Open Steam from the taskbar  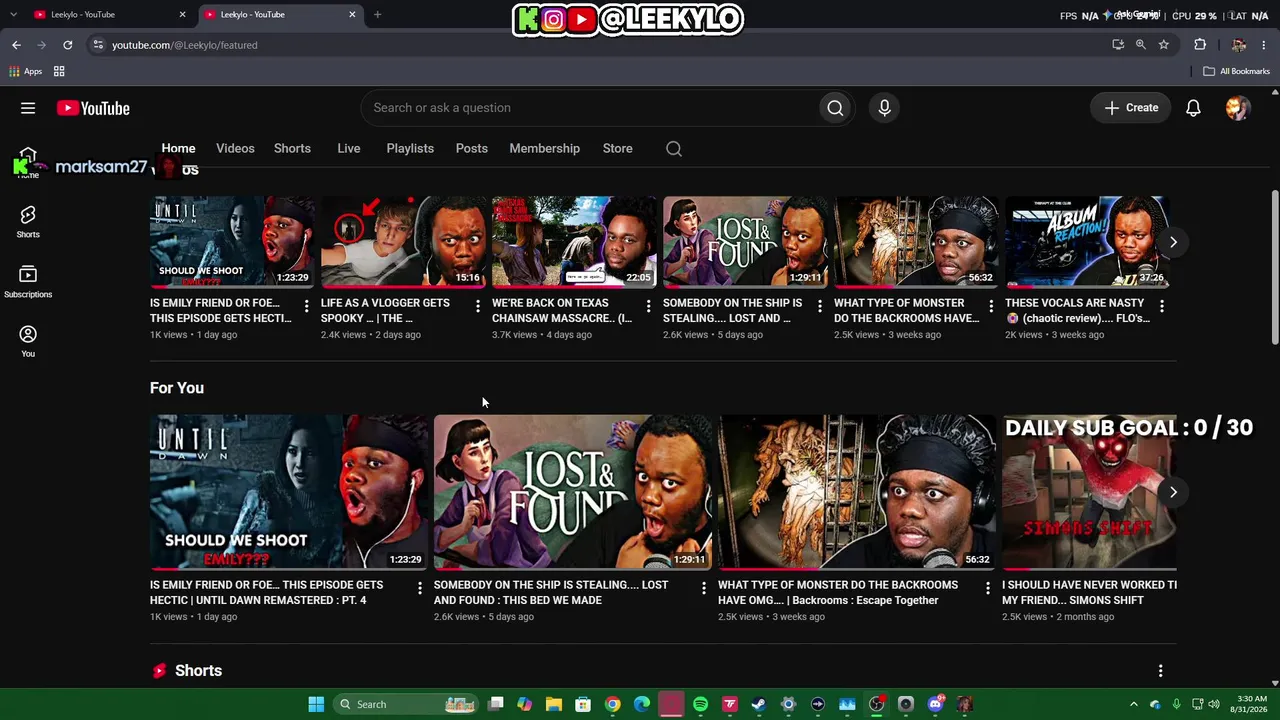pyautogui.click(x=759, y=704)
